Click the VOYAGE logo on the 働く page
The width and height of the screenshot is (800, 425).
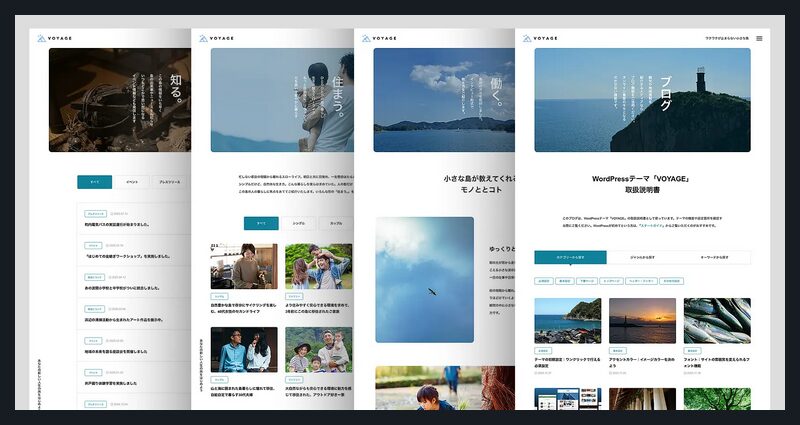[x=379, y=38]
